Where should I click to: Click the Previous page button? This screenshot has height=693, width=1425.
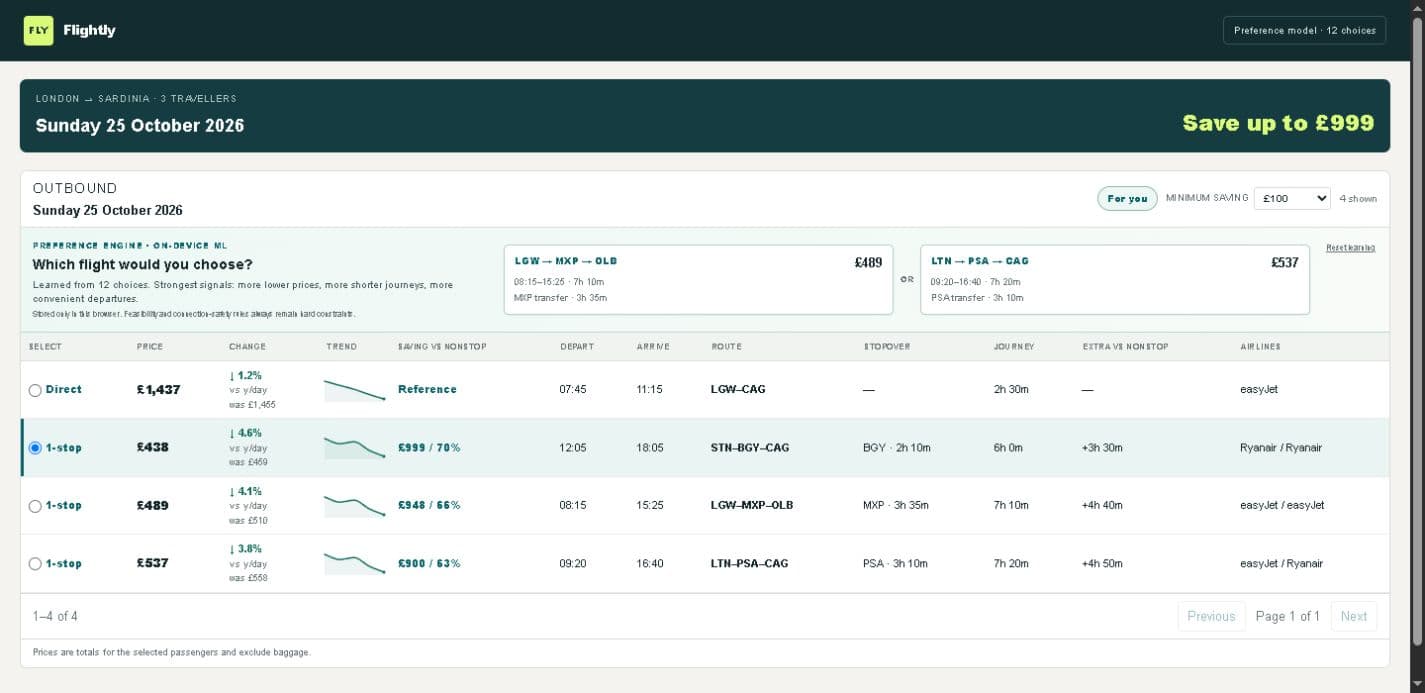pos(1211,616)
